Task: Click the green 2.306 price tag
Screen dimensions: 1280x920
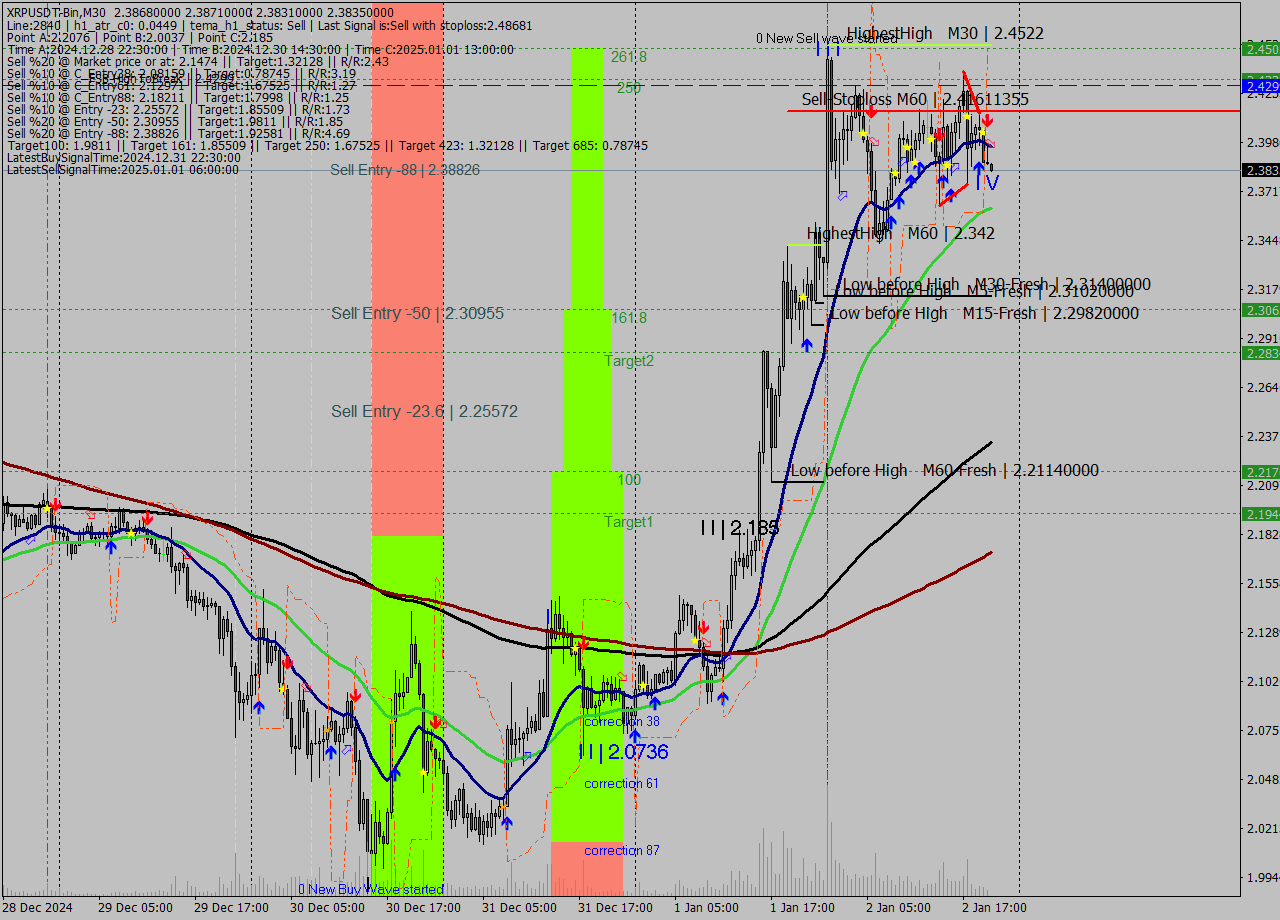Action: pyautogui.click(x=1260, y=310)
